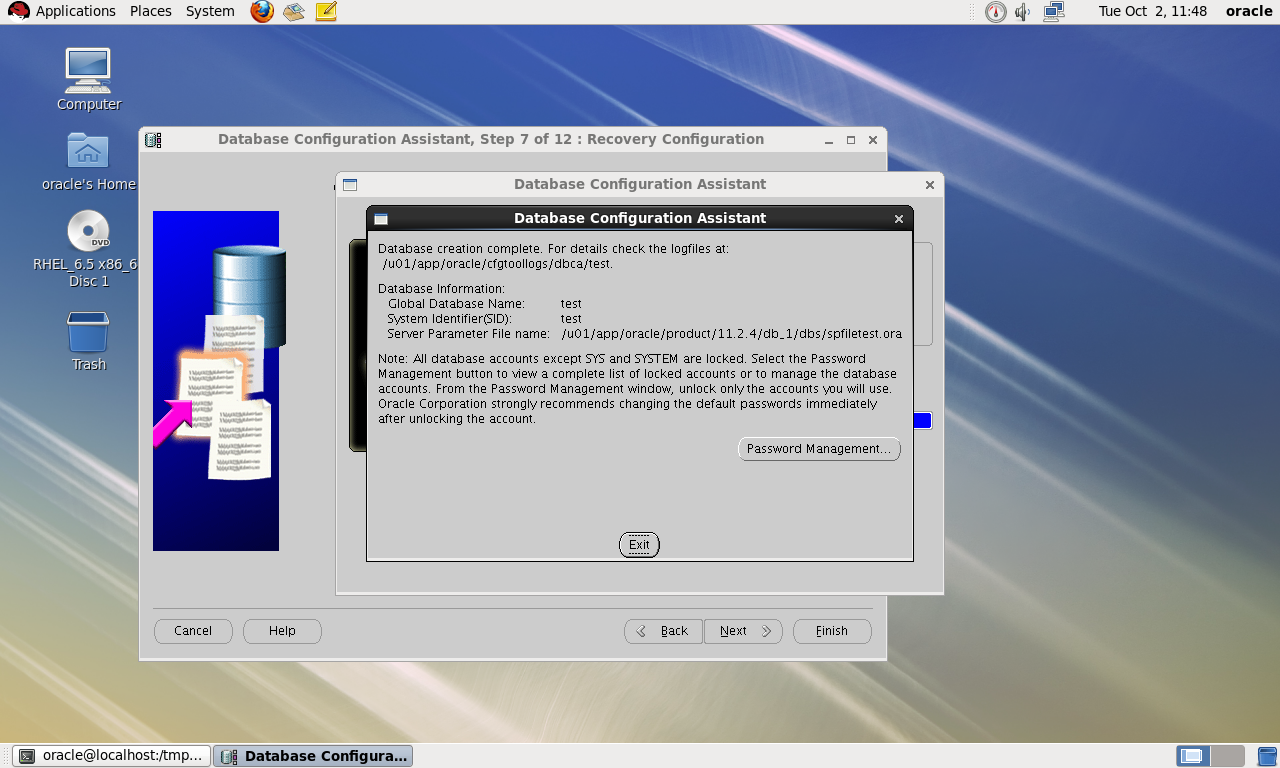Switch to the first workspace in the pager
Image resolution: width=1280 pixels, height=768 pixels.
(x=1192, y=756)
